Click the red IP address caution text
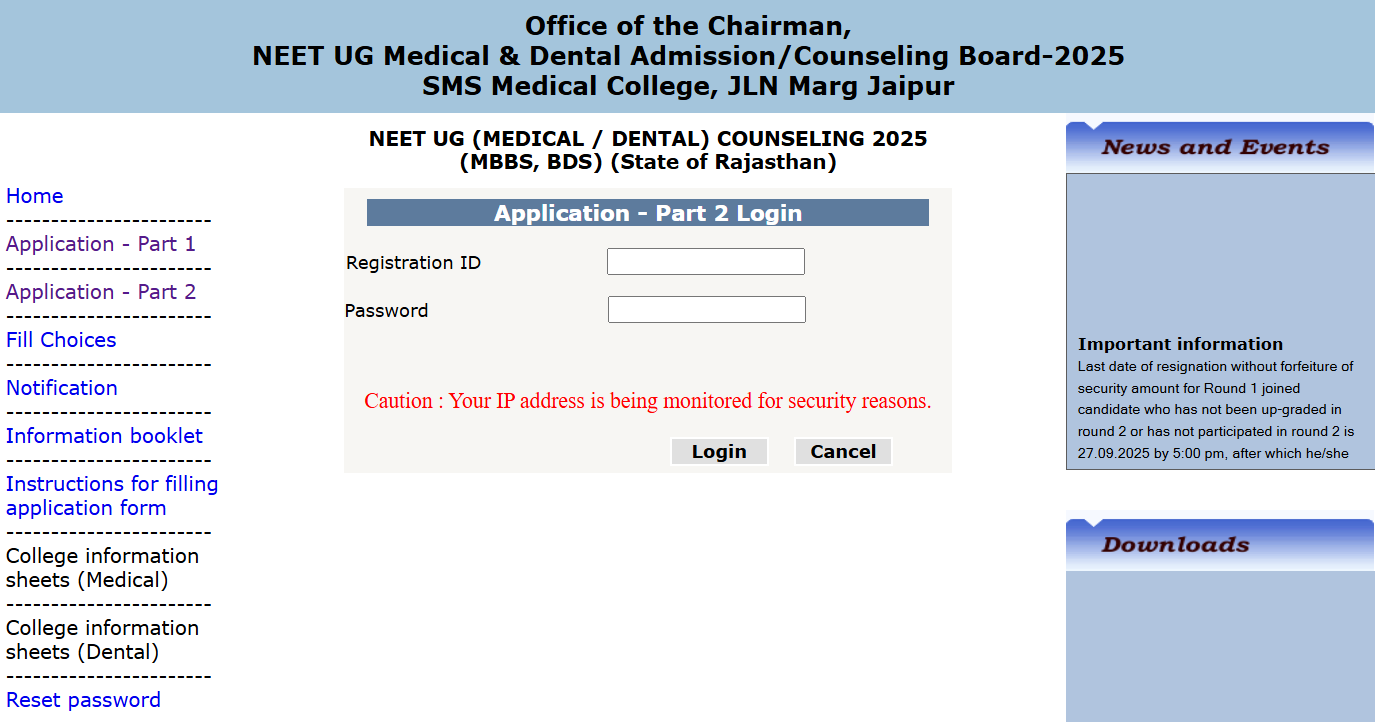The image size is (1375, 722). 647,401
